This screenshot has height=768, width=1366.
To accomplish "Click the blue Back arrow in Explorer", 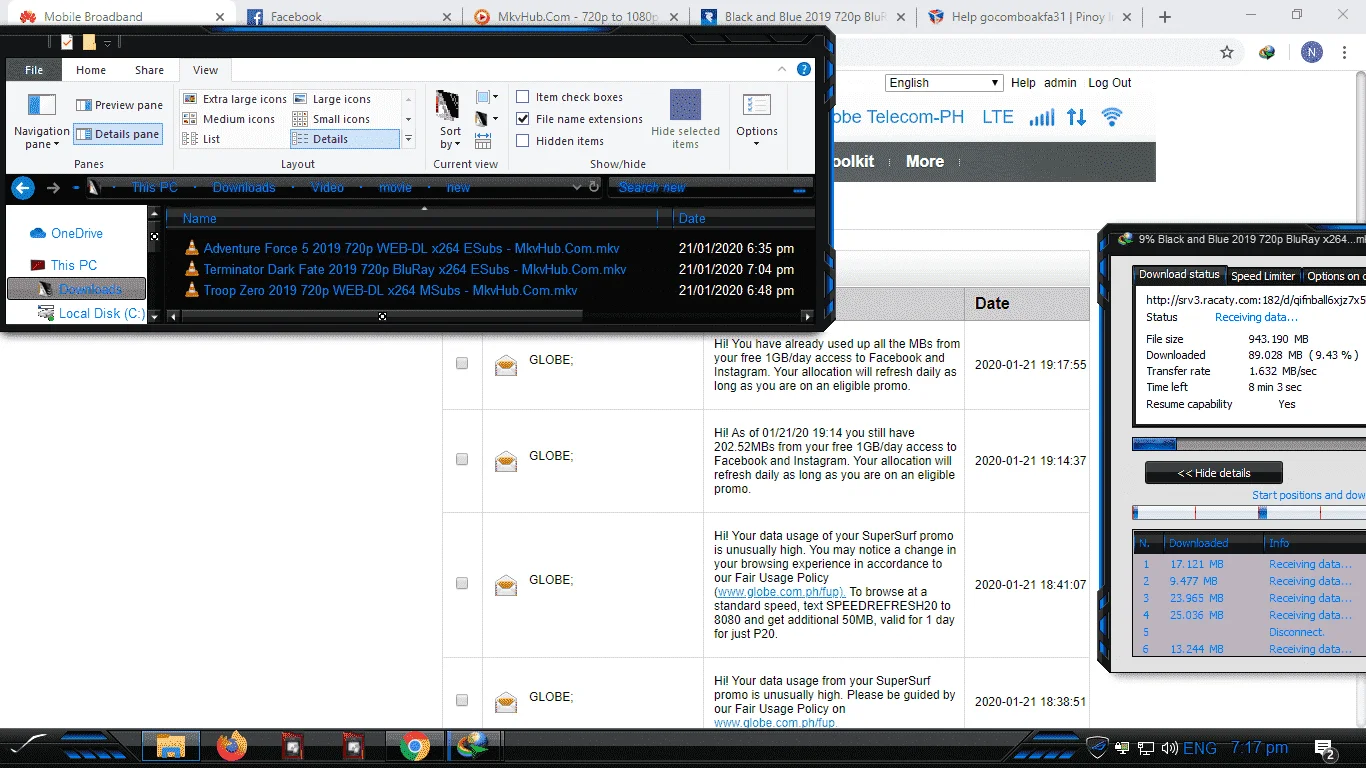I will pos(23,187).
